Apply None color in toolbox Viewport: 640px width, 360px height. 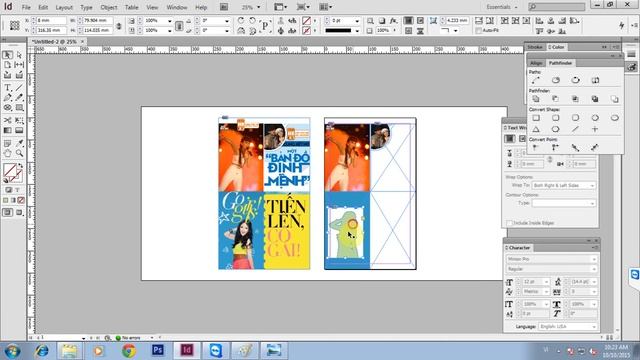[21, 200]
